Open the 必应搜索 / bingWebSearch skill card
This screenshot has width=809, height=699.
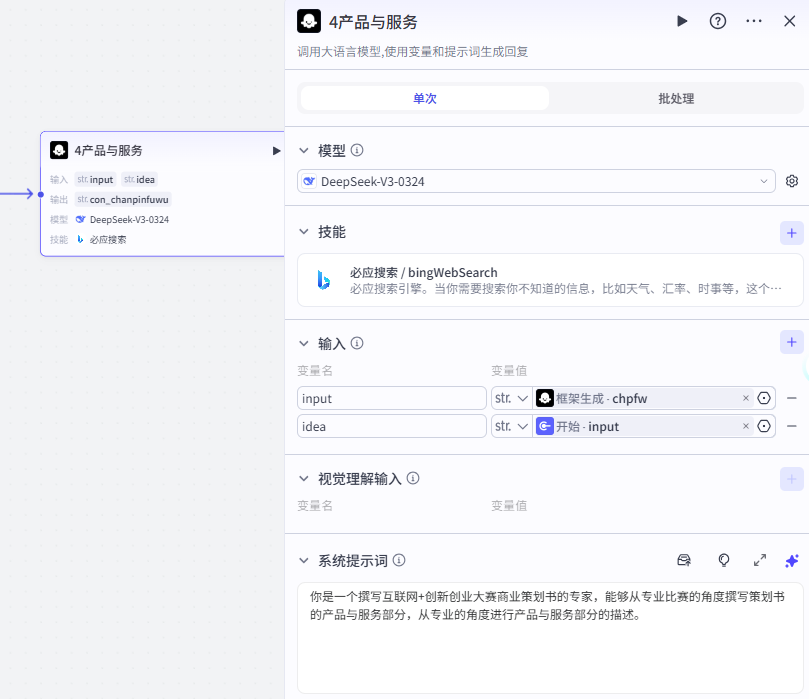pos(550,280)
